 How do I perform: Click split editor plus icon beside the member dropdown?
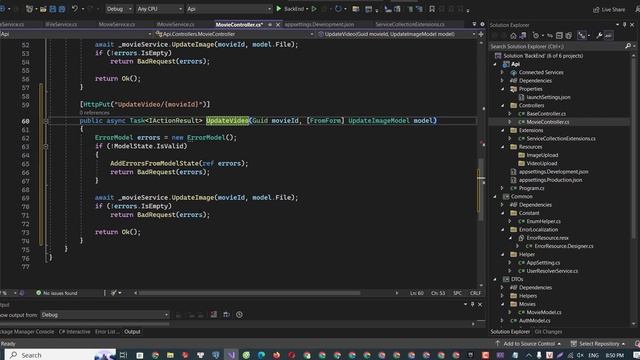click(481, 34)
